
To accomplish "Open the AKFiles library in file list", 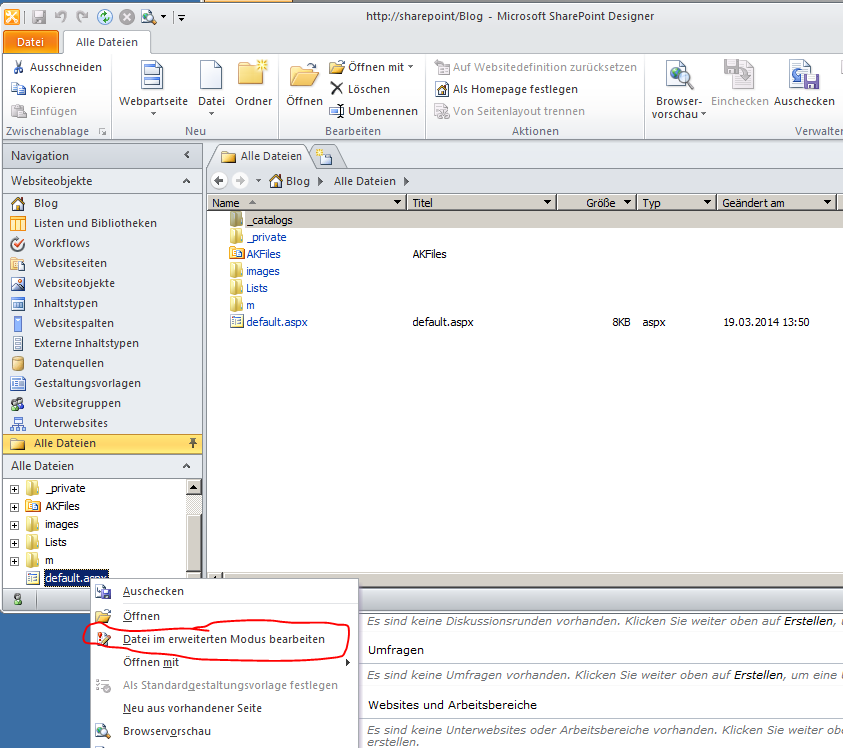I will pos(263,254).
